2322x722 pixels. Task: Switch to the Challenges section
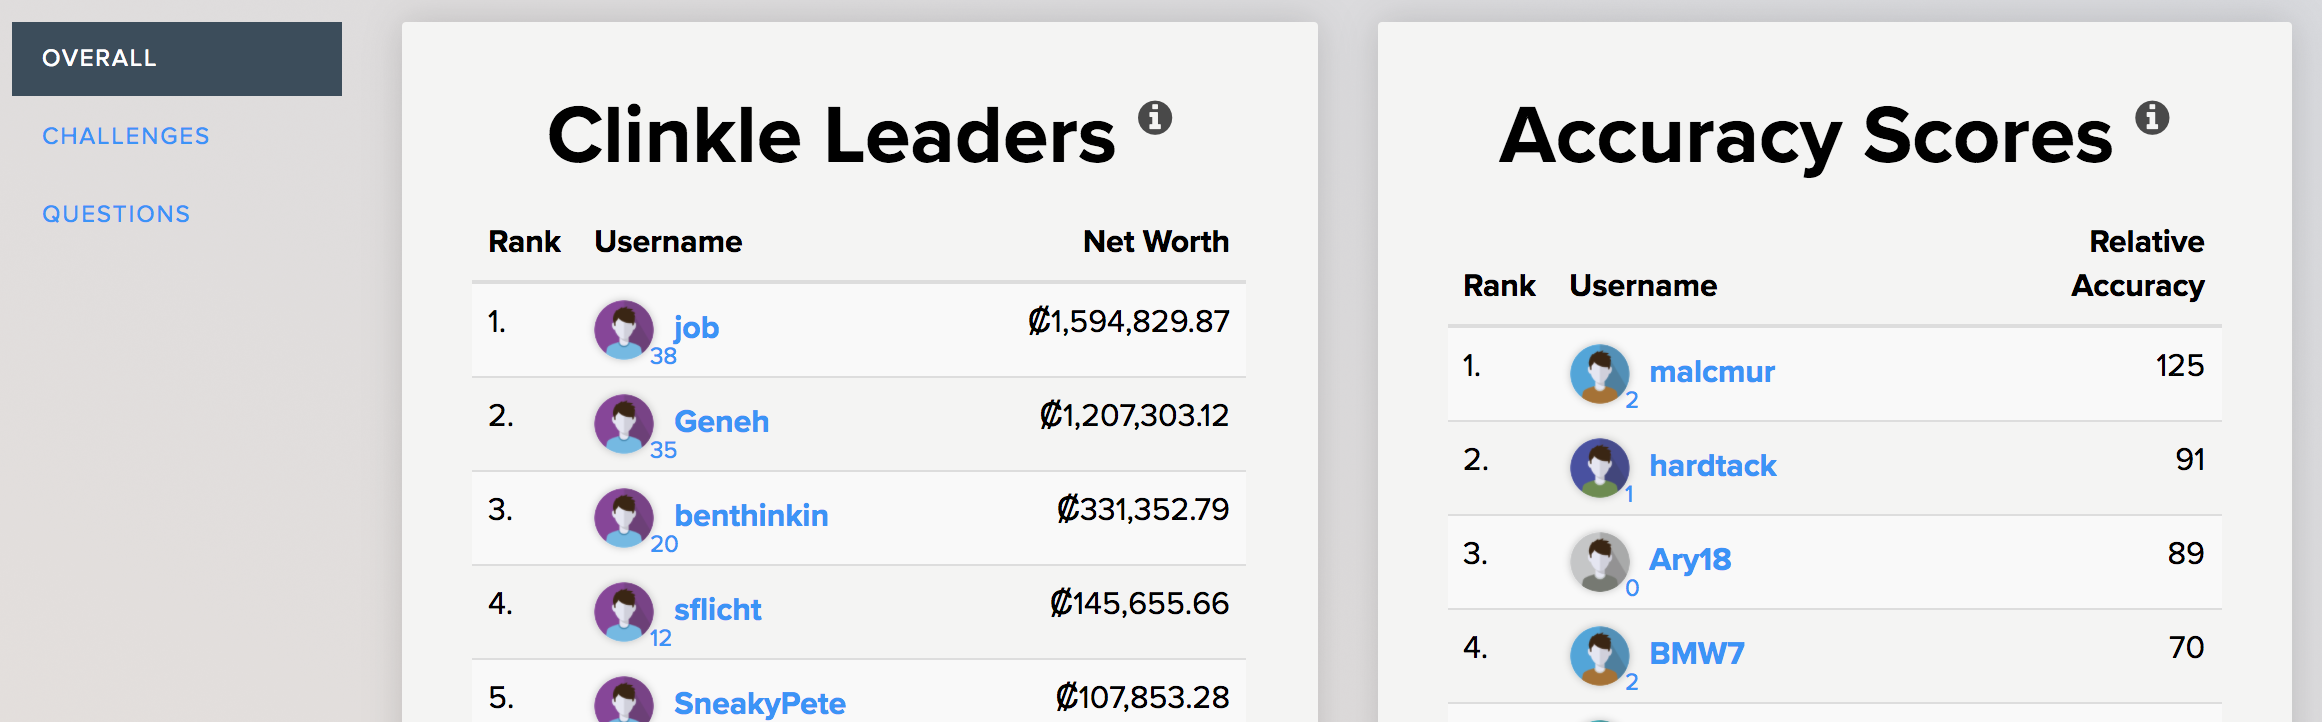coord(126,136)
